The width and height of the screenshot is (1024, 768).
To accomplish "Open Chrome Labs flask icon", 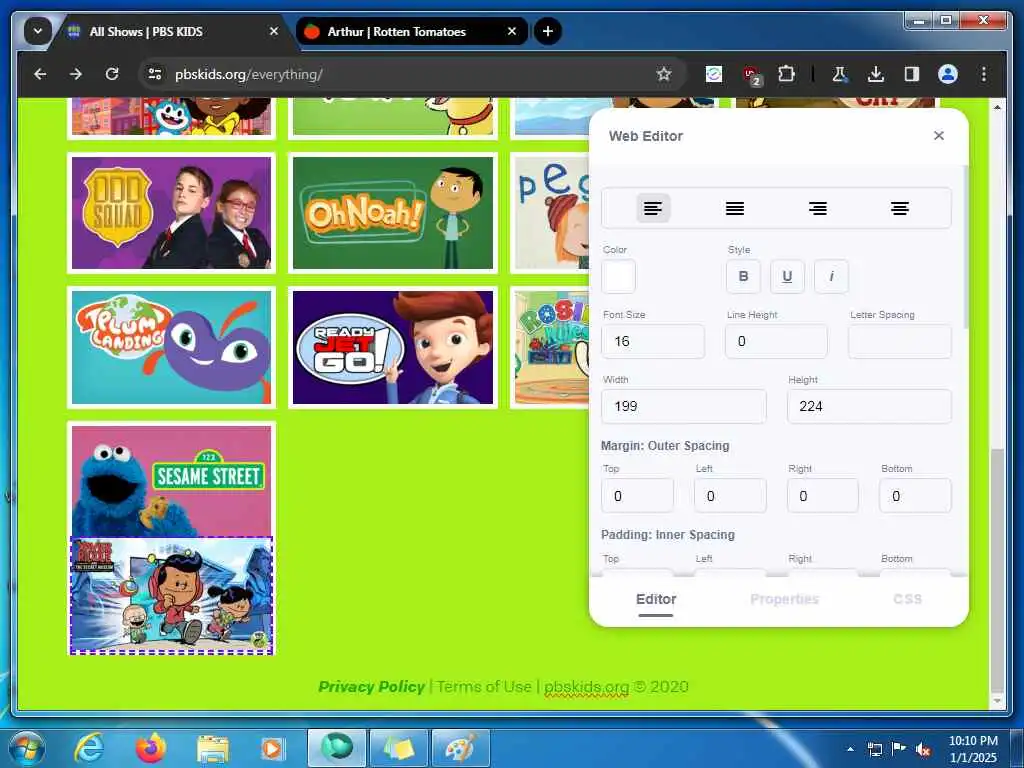I will click(840, 74).
